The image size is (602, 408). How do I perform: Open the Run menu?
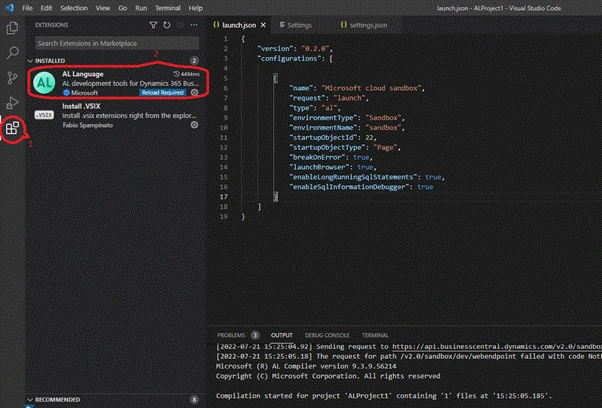141,8
